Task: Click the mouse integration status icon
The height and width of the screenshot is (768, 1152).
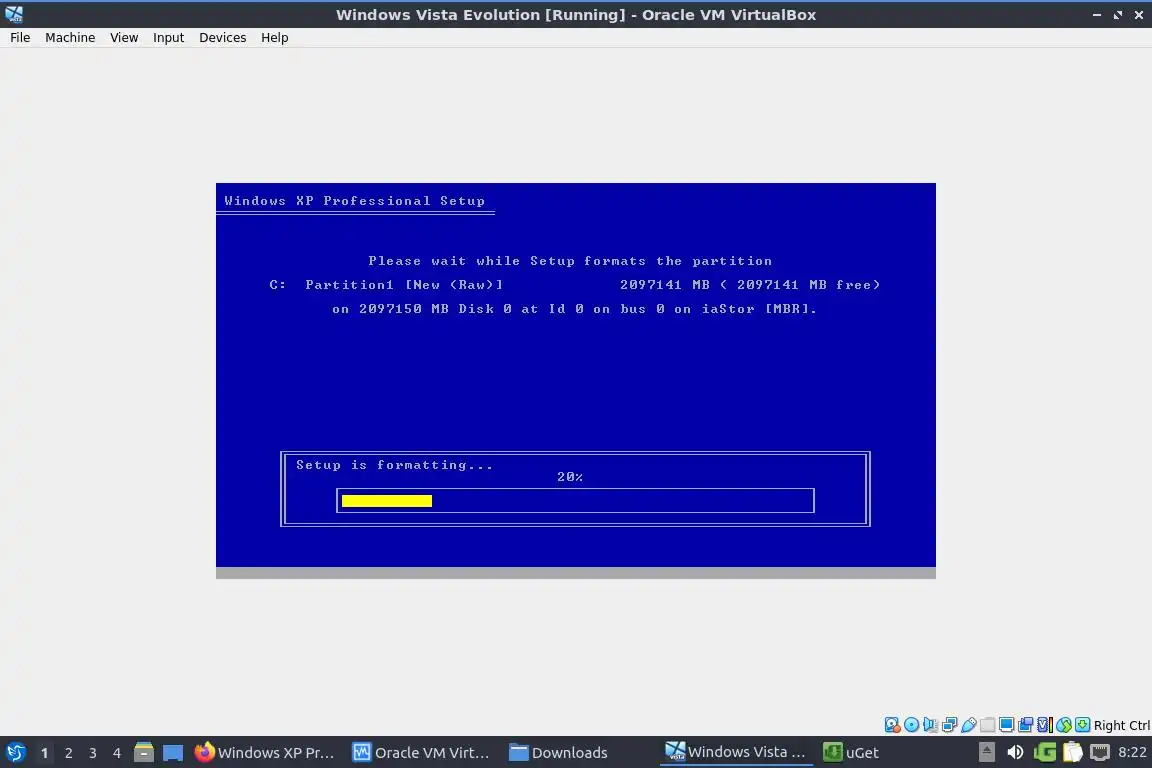Action: coord(1064,725)
